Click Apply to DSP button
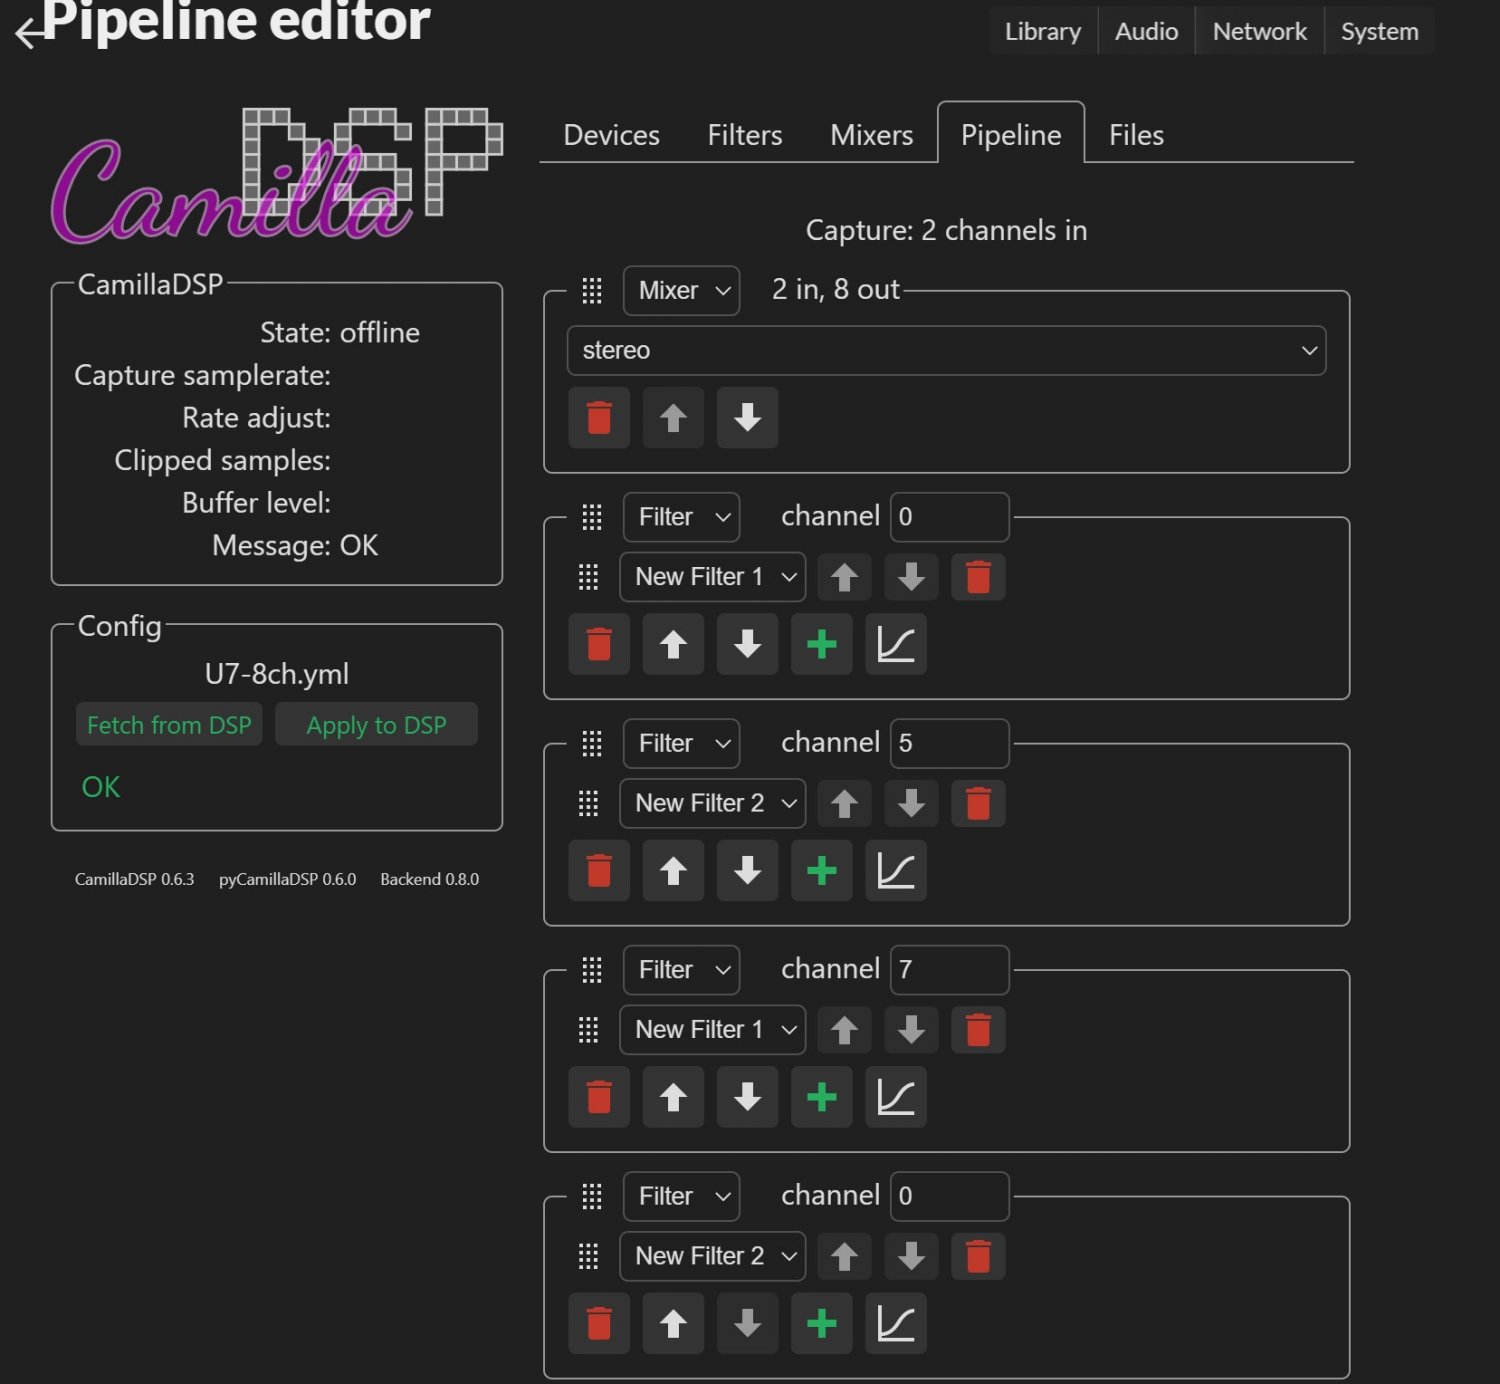This screenshot has height=1384, width=1500. click(x=376, y=725)
